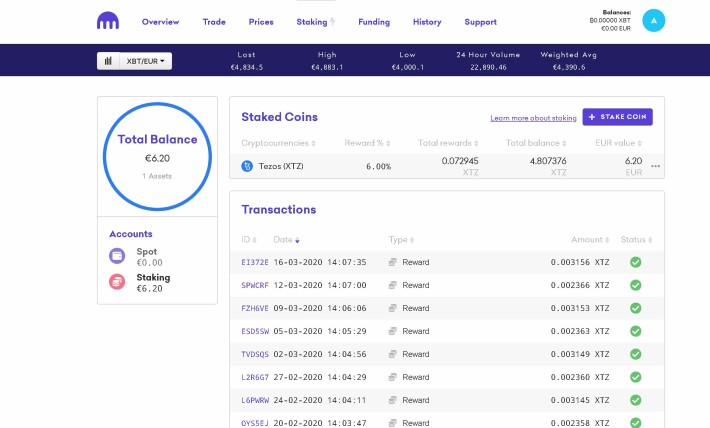The image size is (710, 428).
Task: Click the Staking lightning bolt icon
Action: point(332,22)
